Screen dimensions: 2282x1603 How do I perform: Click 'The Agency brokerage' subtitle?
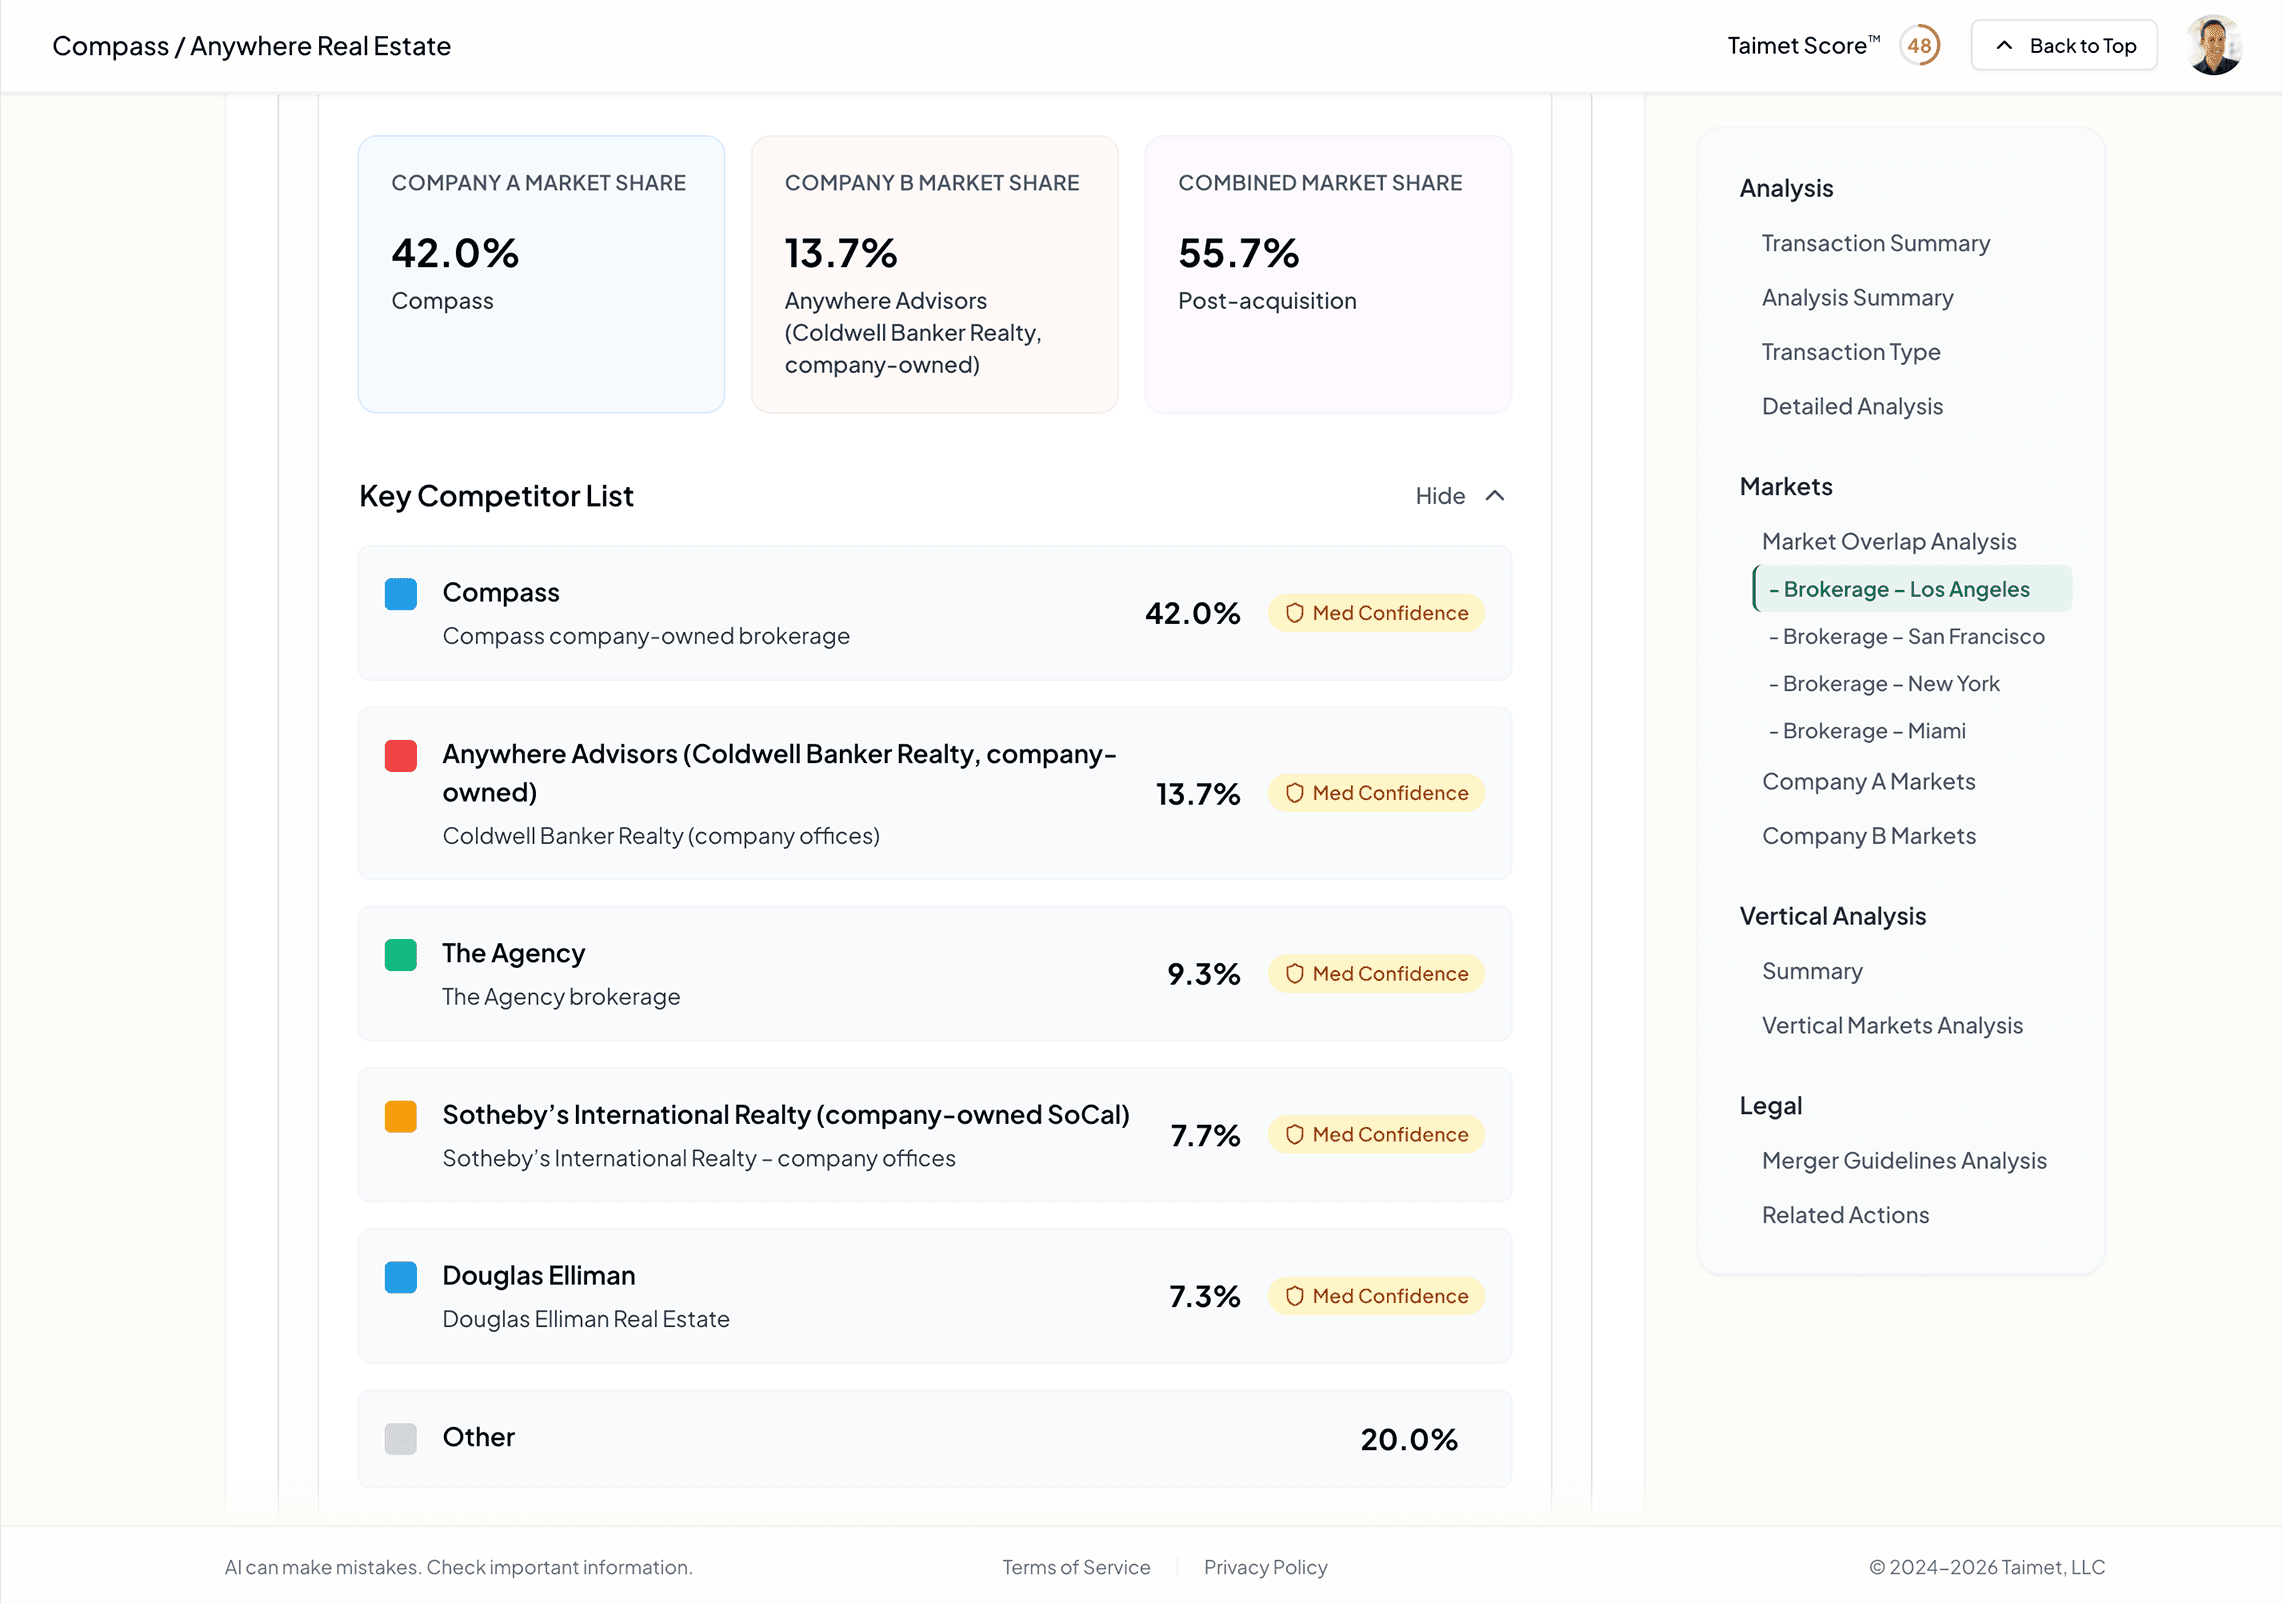(x=561, y=997)
